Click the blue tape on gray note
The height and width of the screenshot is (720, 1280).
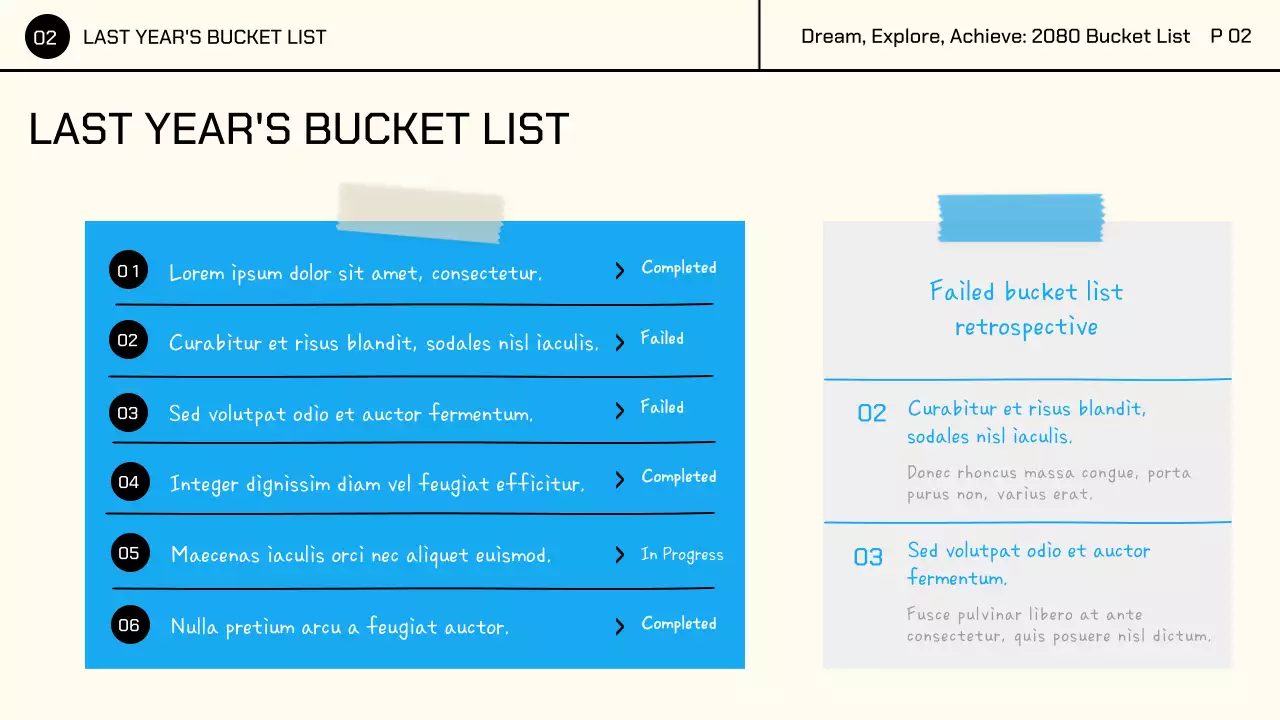click(x=1020, y=217)
